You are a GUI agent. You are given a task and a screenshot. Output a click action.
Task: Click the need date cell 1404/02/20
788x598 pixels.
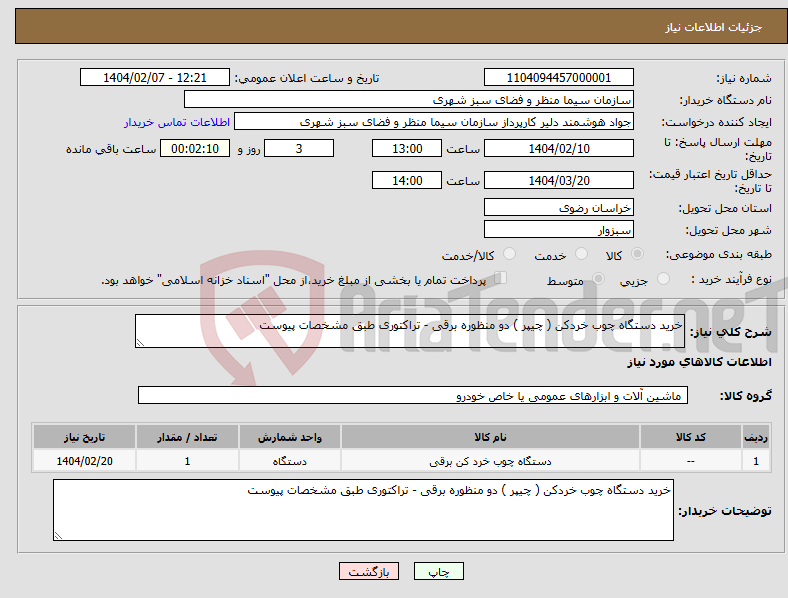point(84,461)
